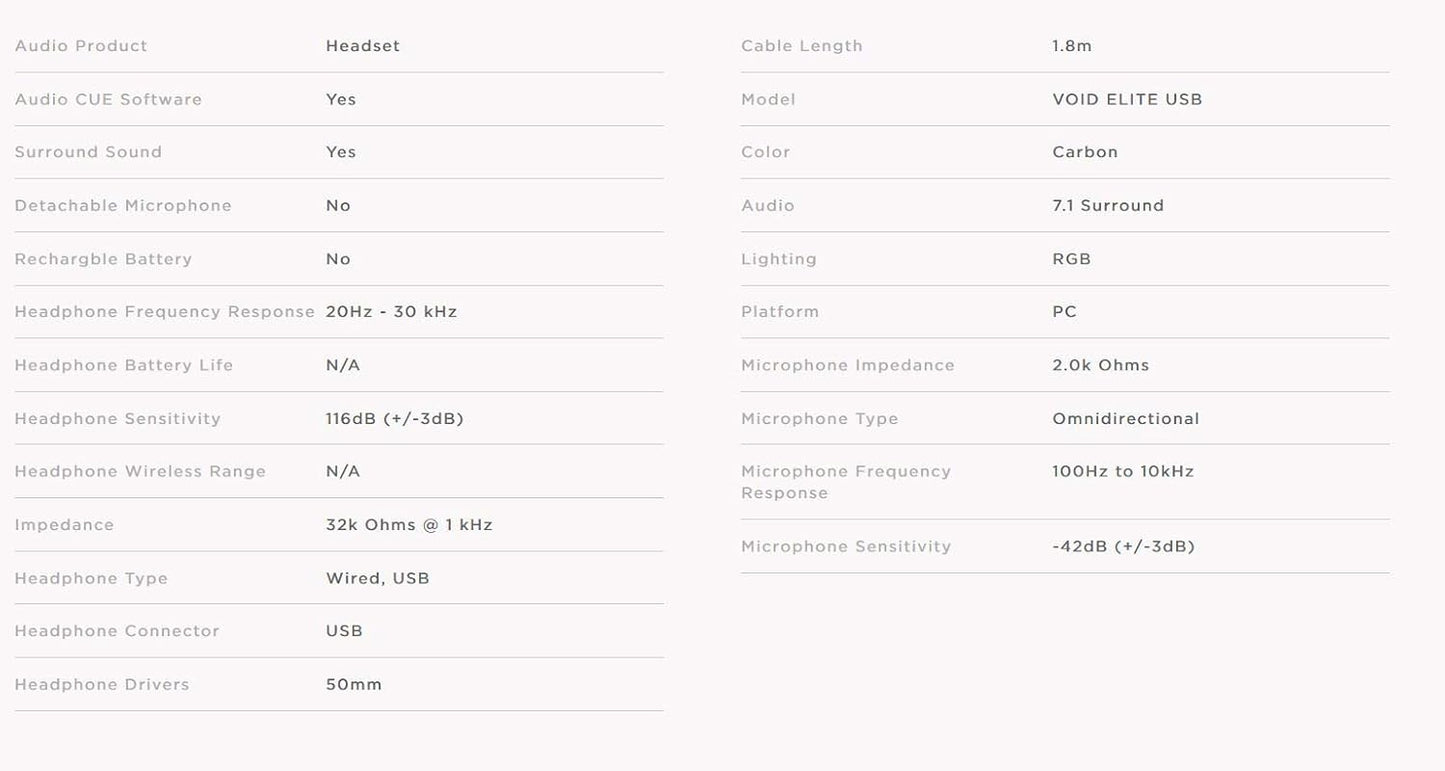Click the PC platform value

(1065, 312)
